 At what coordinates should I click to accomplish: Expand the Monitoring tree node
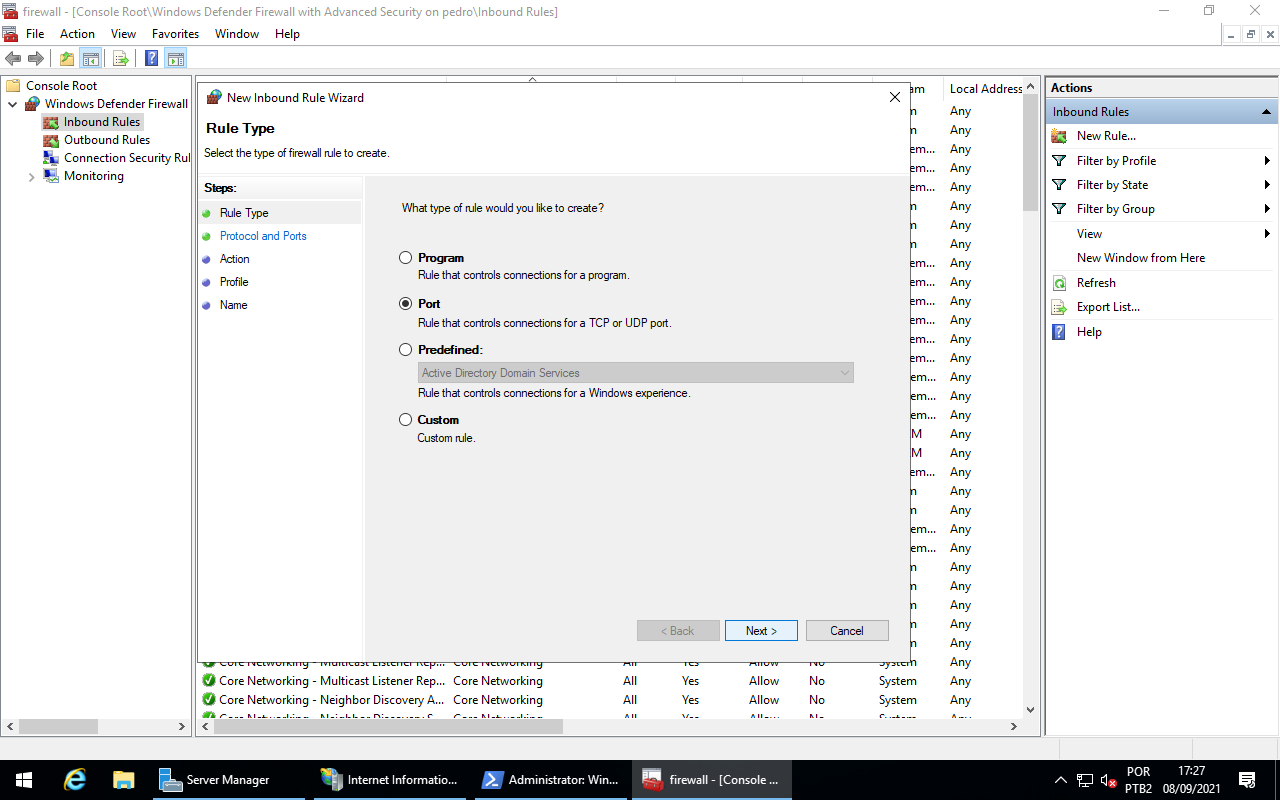pyautogui.click(x=31, y=177)
